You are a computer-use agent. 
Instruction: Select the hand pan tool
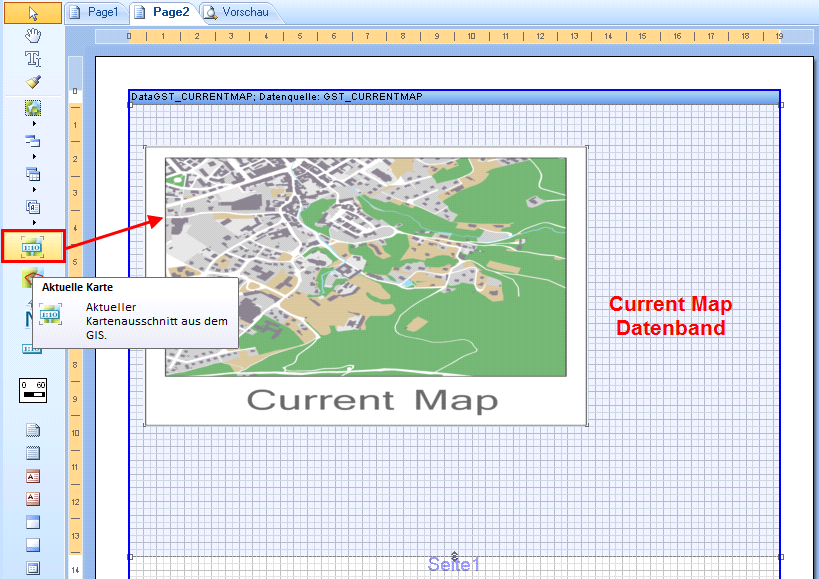[x=33, y=36]
